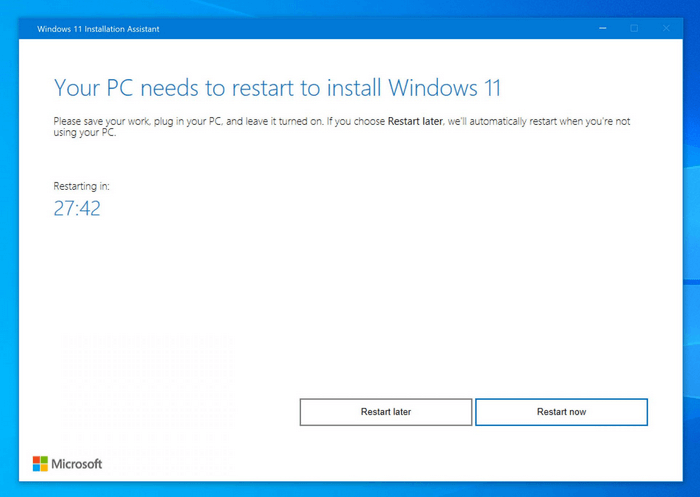This screenshot has height=497, width=700.
Task: Click the Microsoft wordmark text
Action: click(x=78, y=464)
